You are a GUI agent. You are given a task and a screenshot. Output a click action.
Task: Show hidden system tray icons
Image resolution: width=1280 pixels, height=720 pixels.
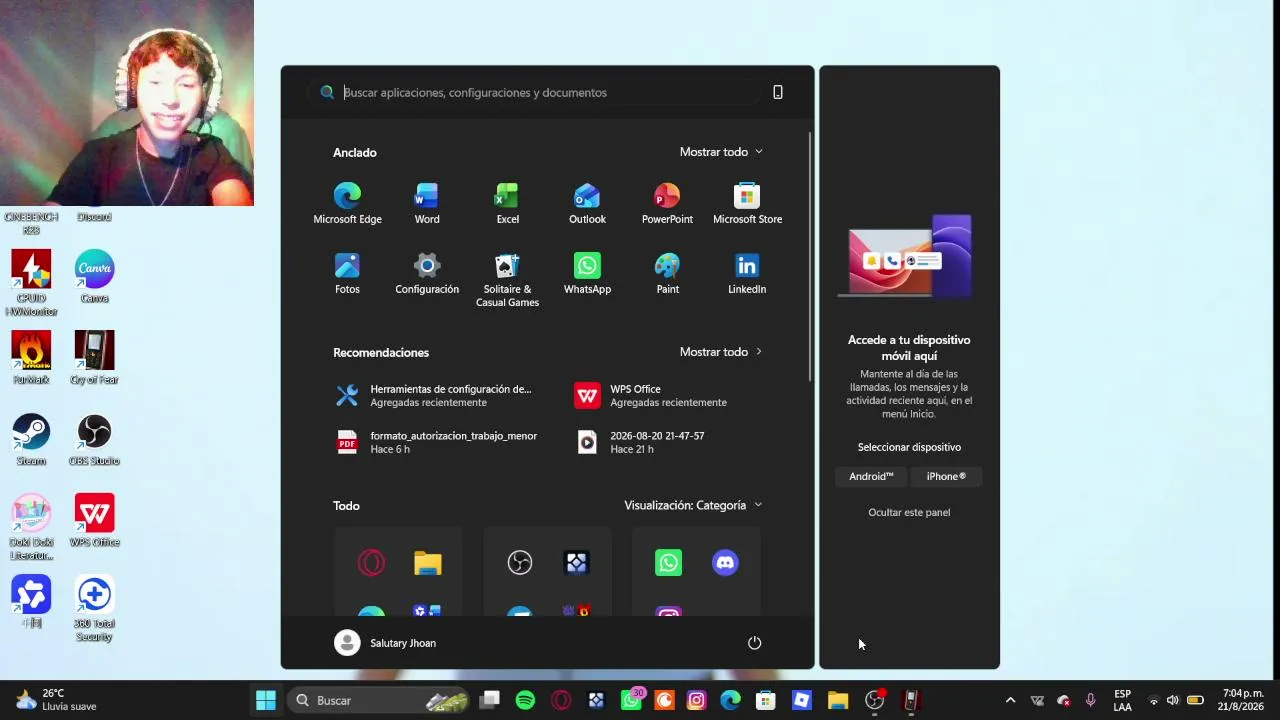(1010, 700)
